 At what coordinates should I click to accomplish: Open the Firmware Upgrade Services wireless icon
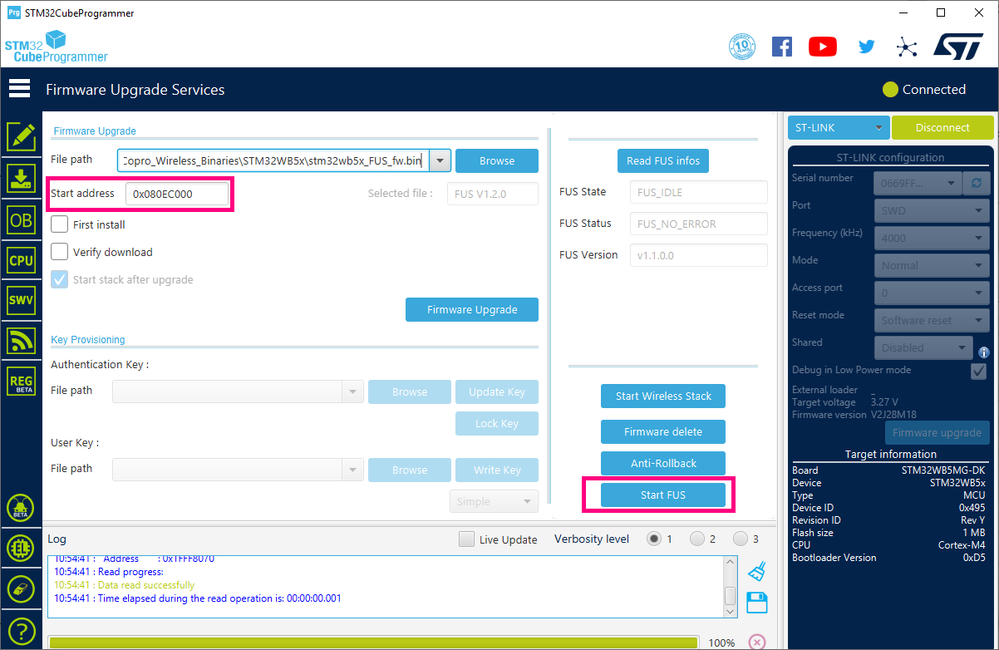21,340
